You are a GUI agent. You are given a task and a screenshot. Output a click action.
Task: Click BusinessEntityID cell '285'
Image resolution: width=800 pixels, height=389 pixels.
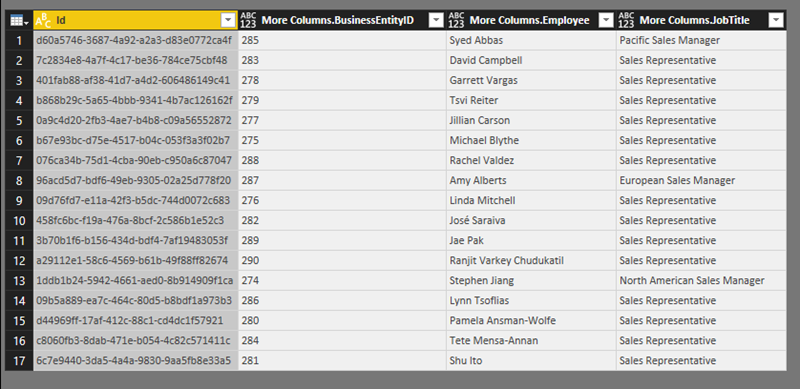coord(342,40)
